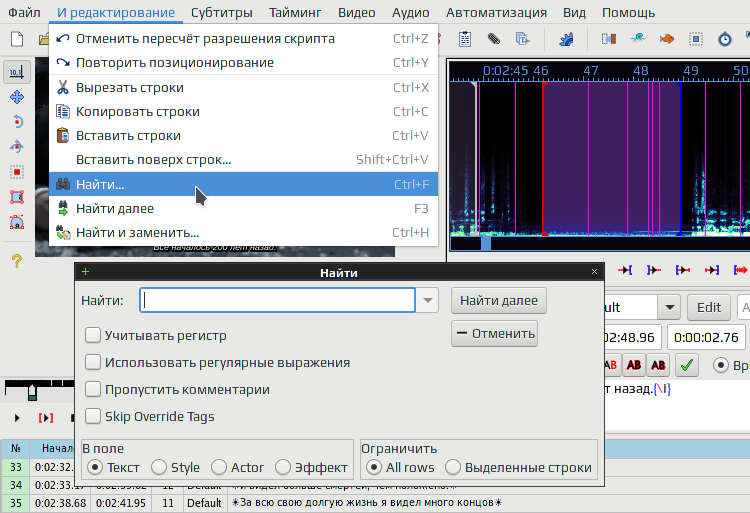Play 500 ms before selection audio button
The image size is (750, 513).
624,271
